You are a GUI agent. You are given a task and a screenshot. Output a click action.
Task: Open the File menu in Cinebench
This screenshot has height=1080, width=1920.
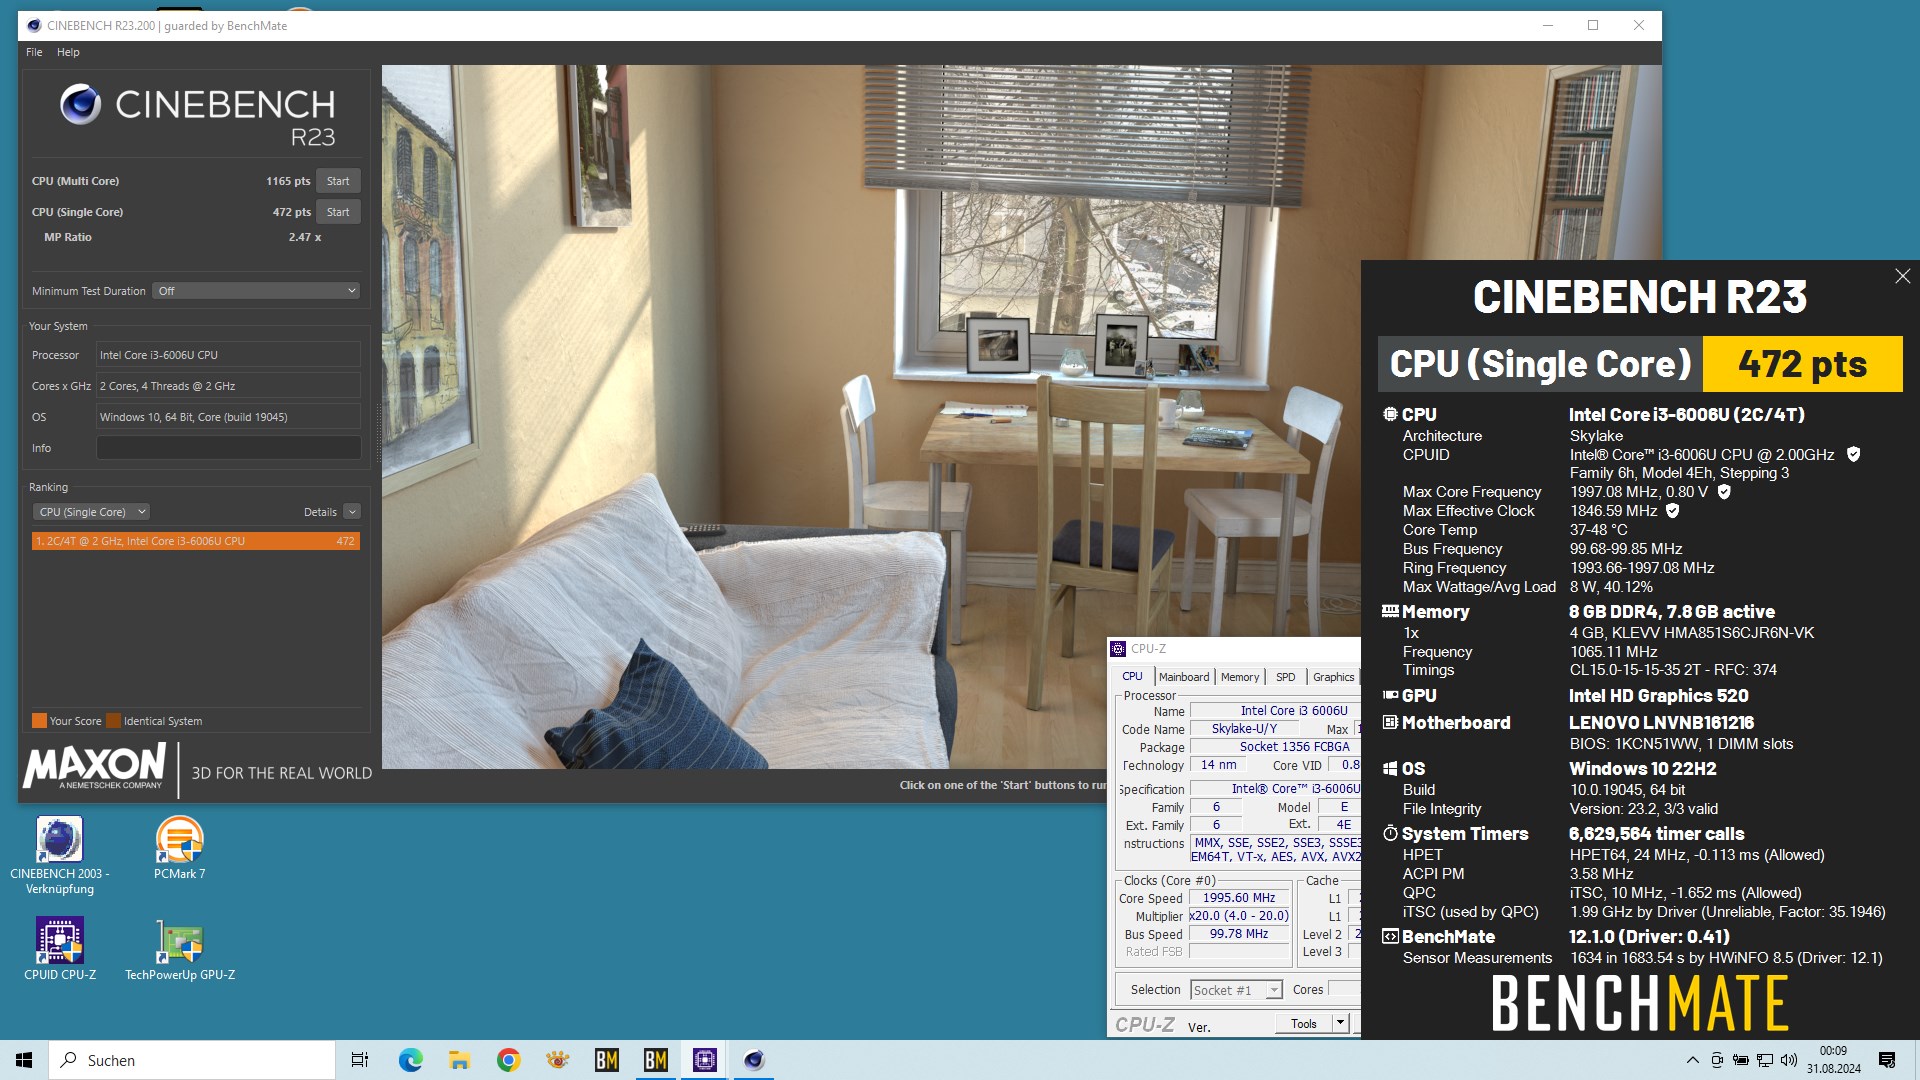coord(34,52)
